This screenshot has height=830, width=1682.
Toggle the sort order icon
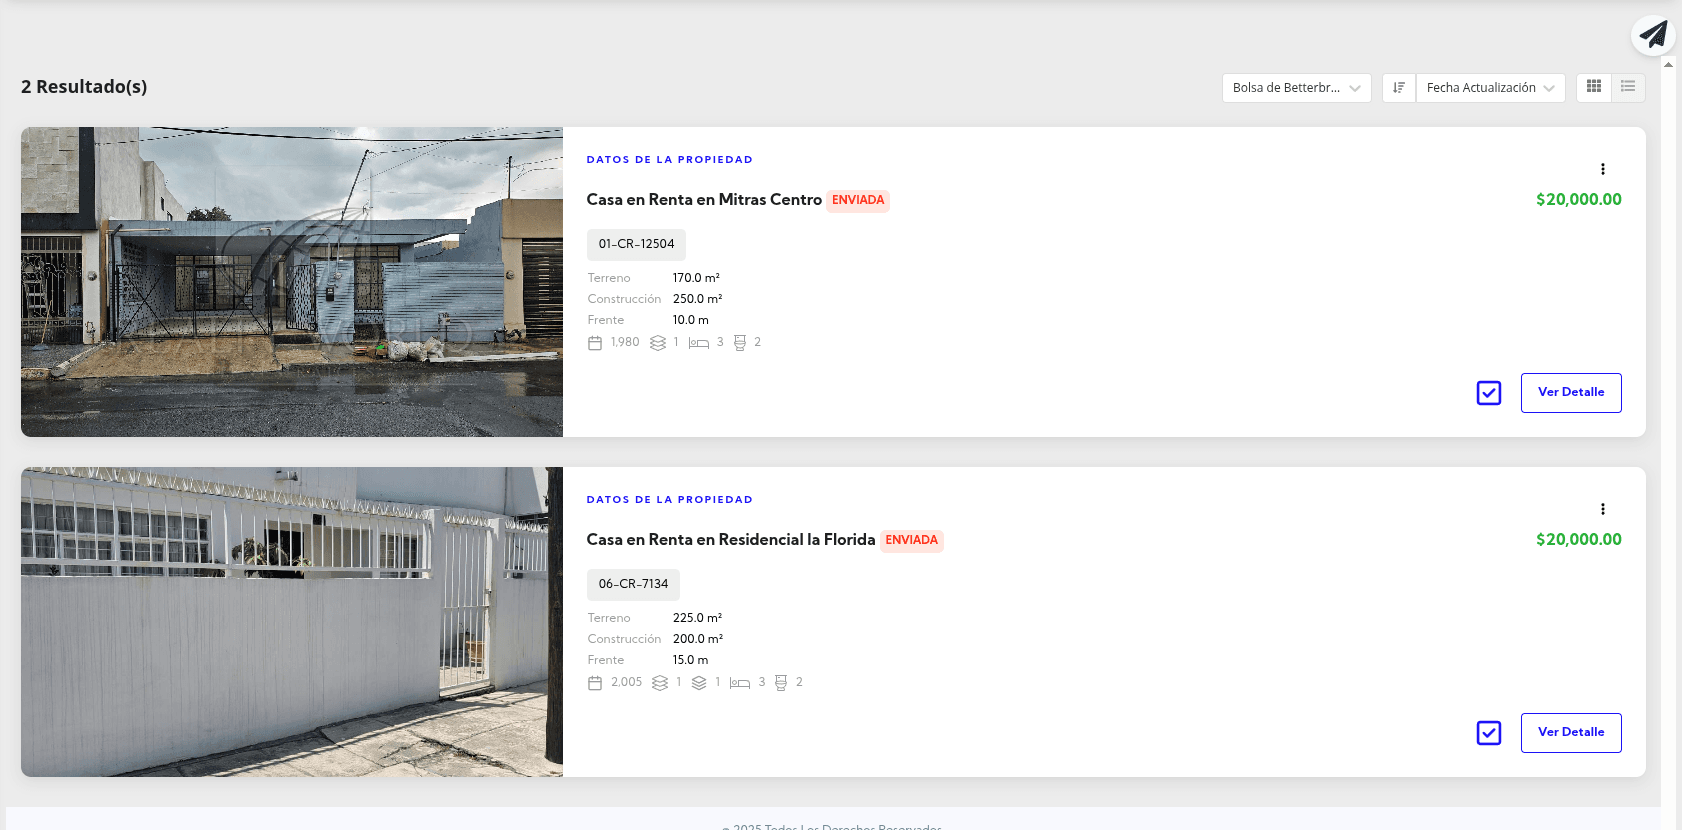pyautogui.click(x=1399, y=88)
